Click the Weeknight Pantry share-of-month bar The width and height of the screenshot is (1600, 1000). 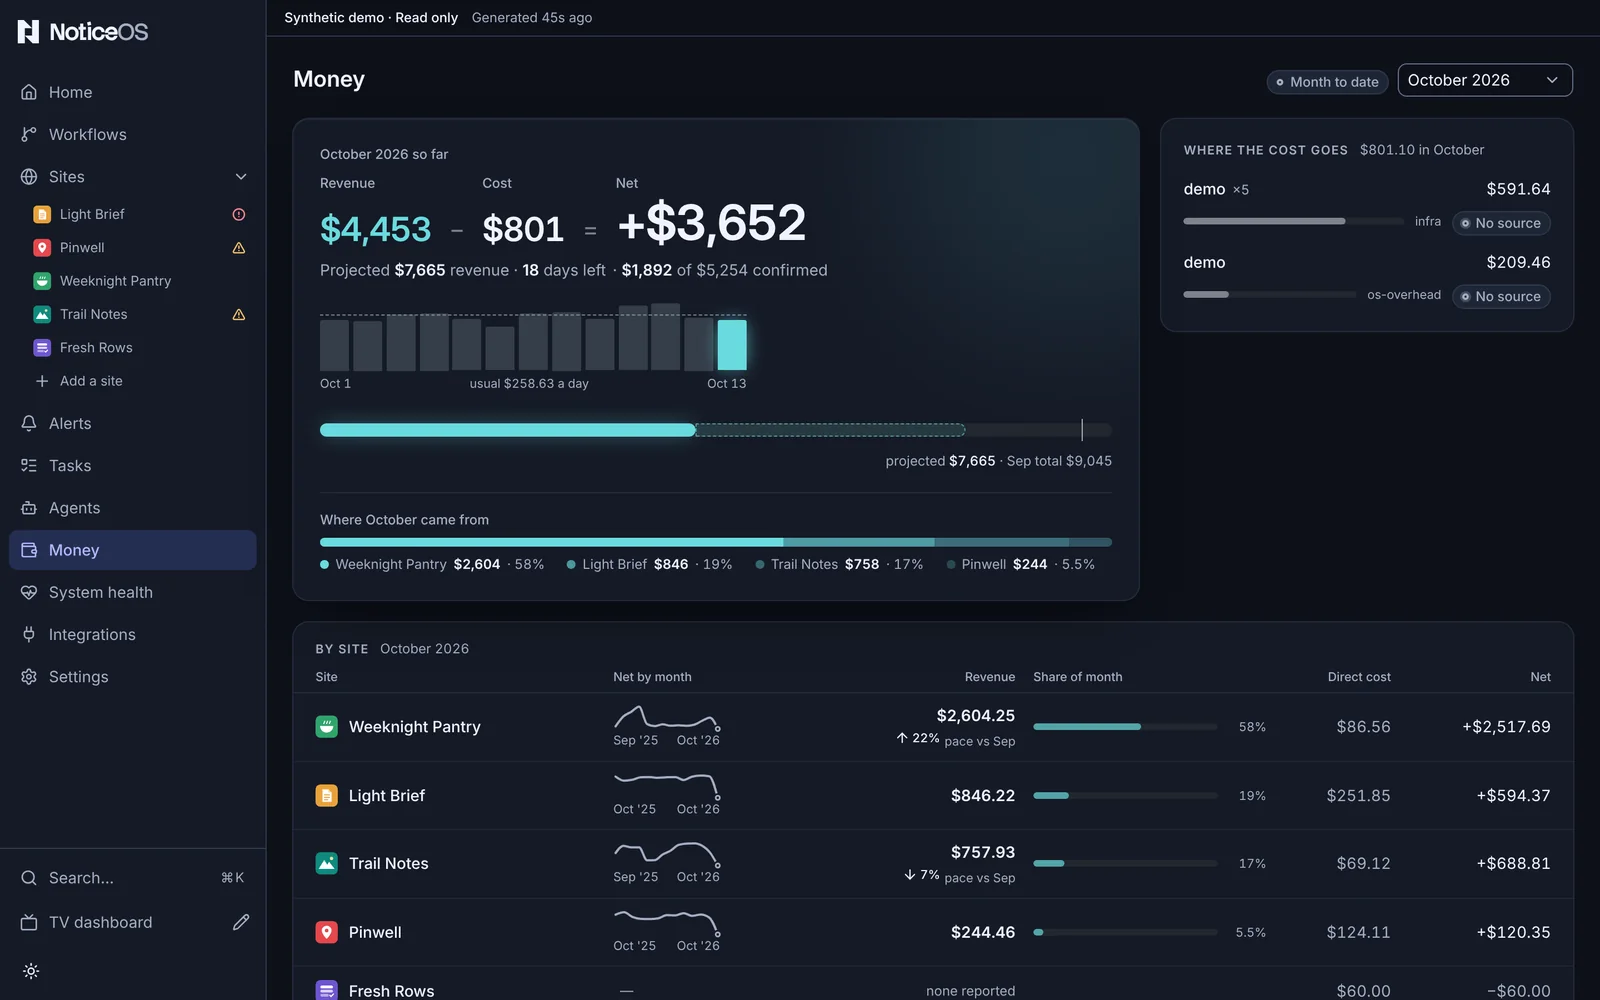(x=1125, y=727)
